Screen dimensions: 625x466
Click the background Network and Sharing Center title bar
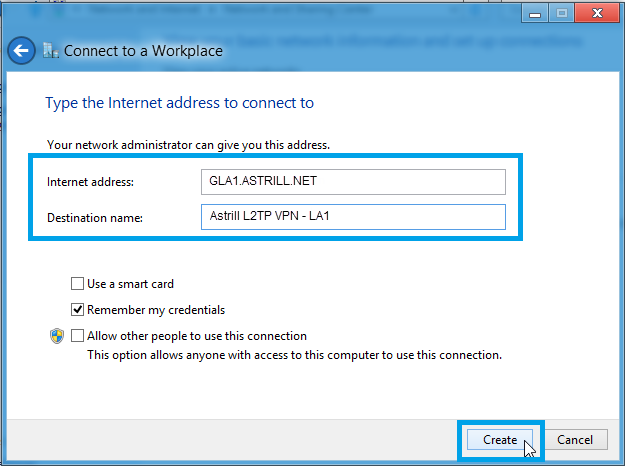[250, 8]
